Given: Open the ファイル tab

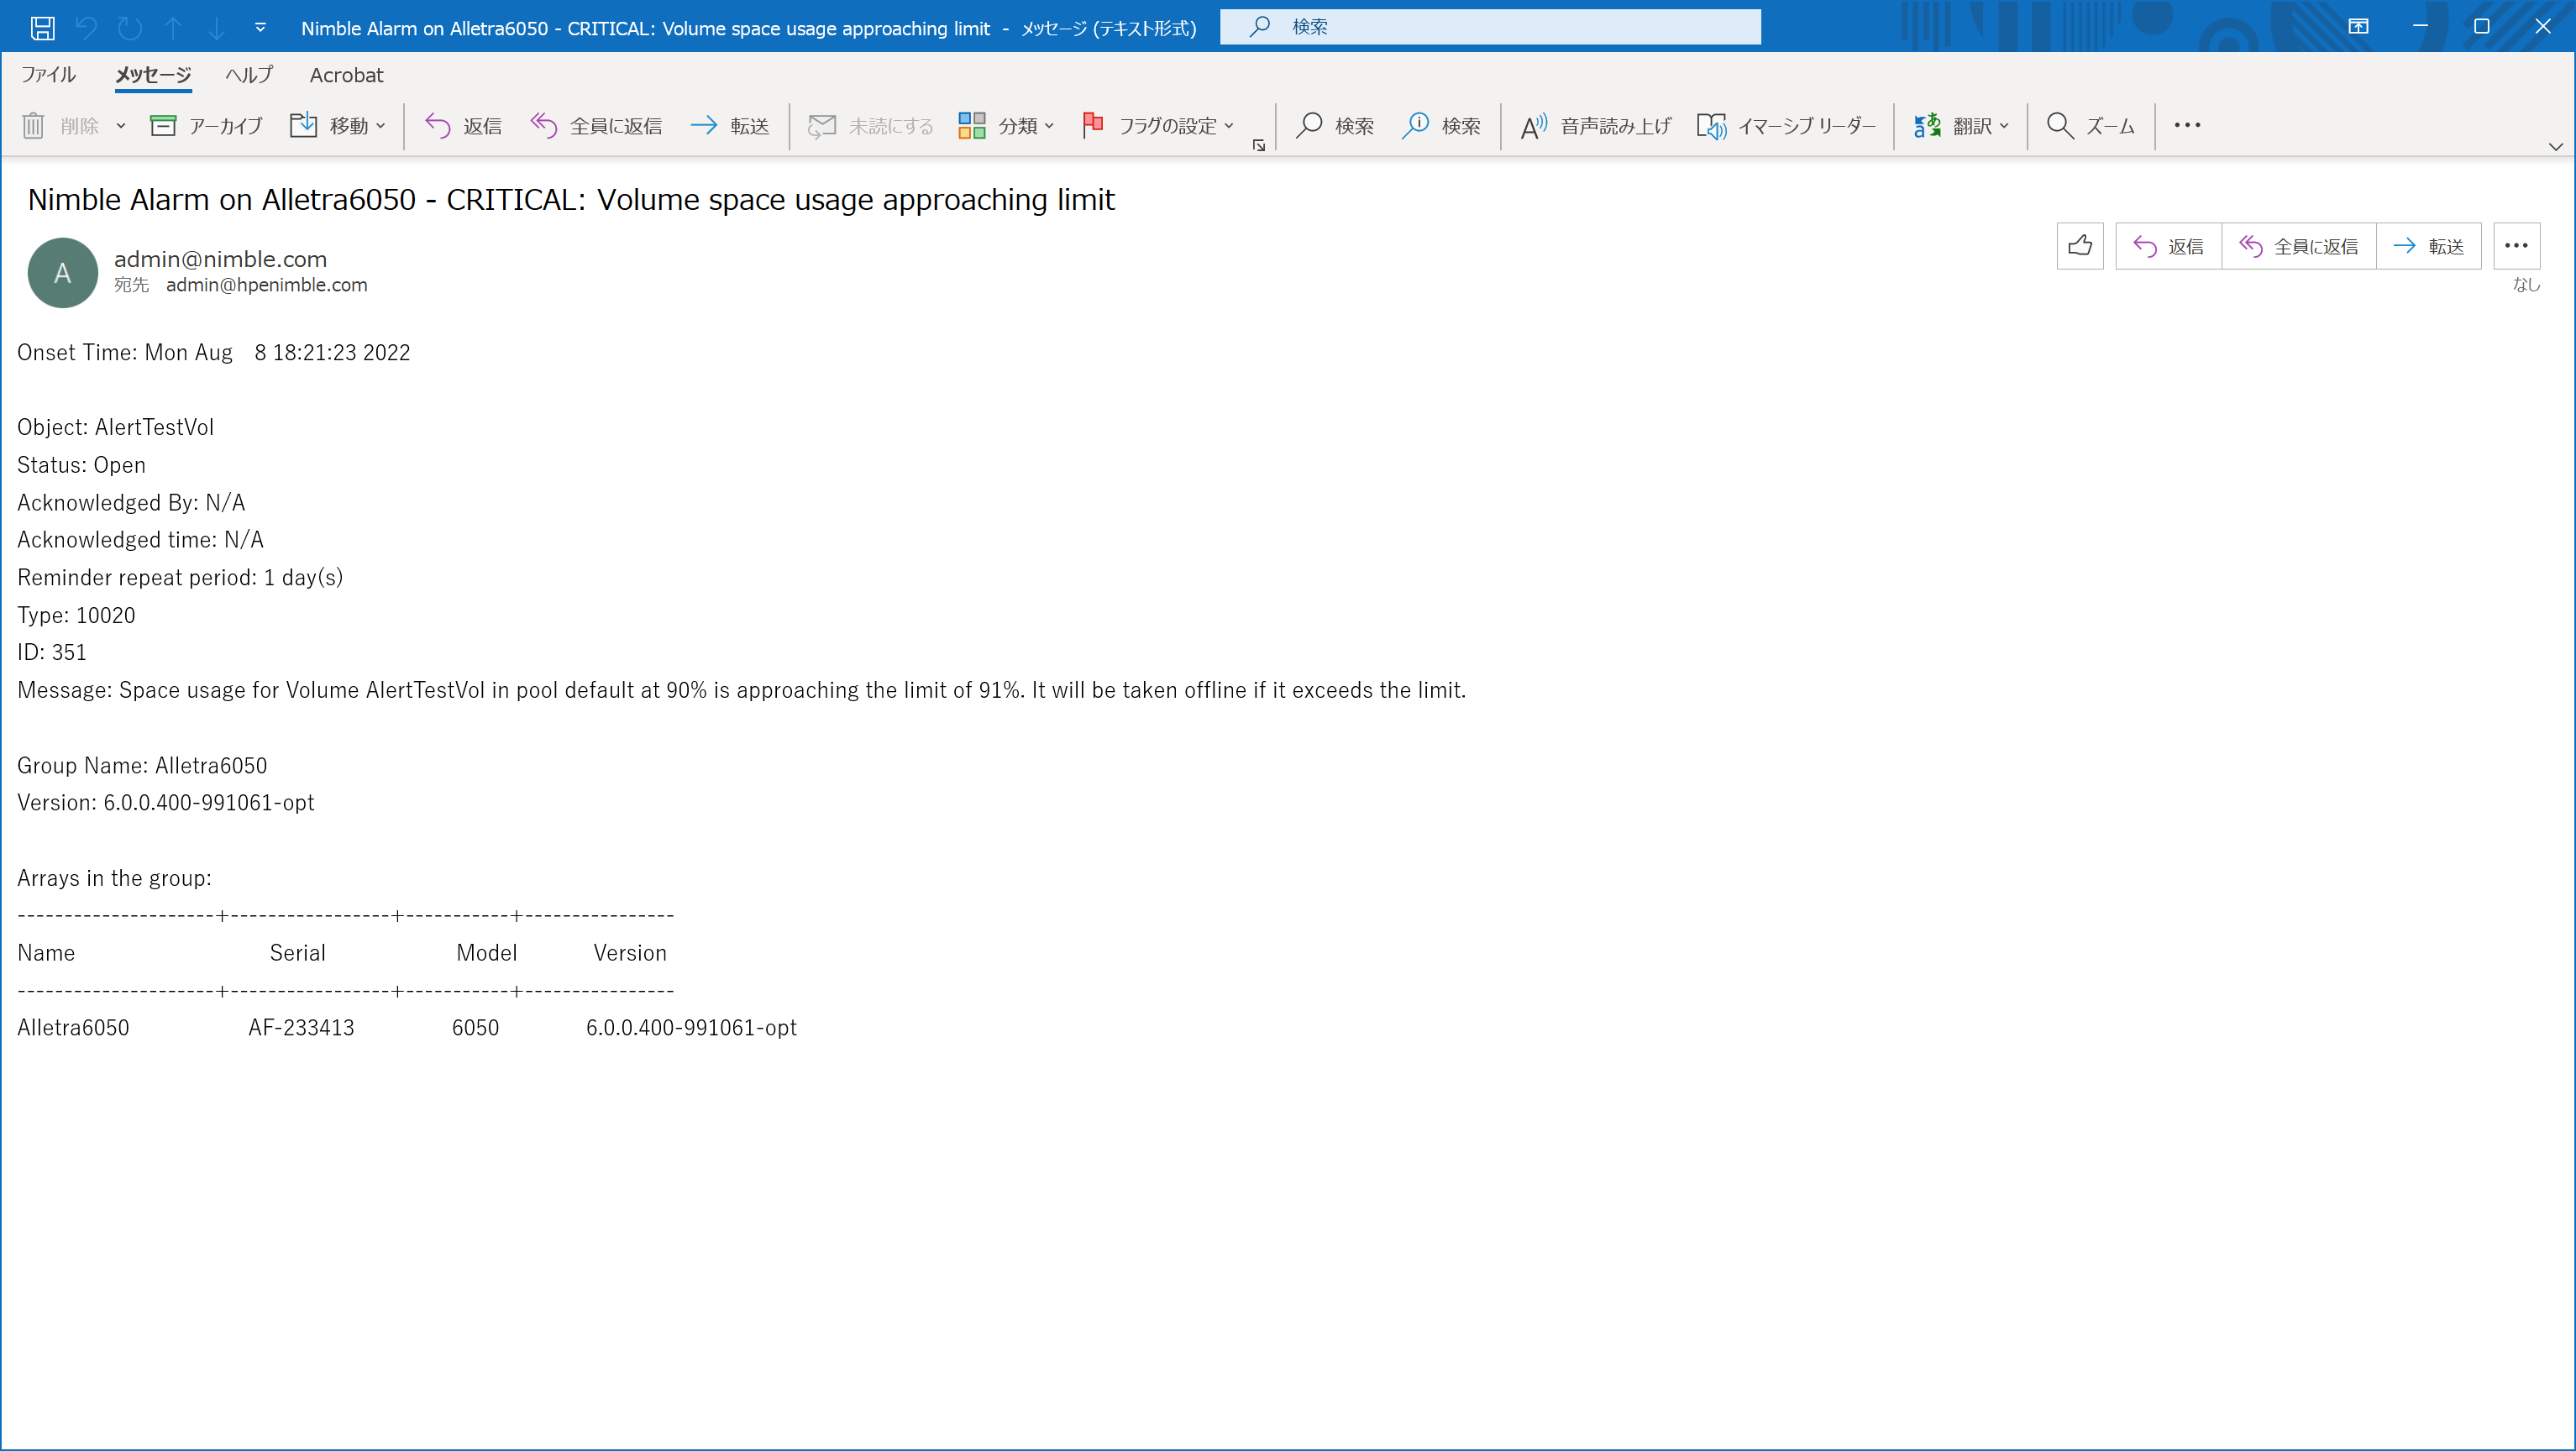Looking at the screenshot, I should point(48,75).
